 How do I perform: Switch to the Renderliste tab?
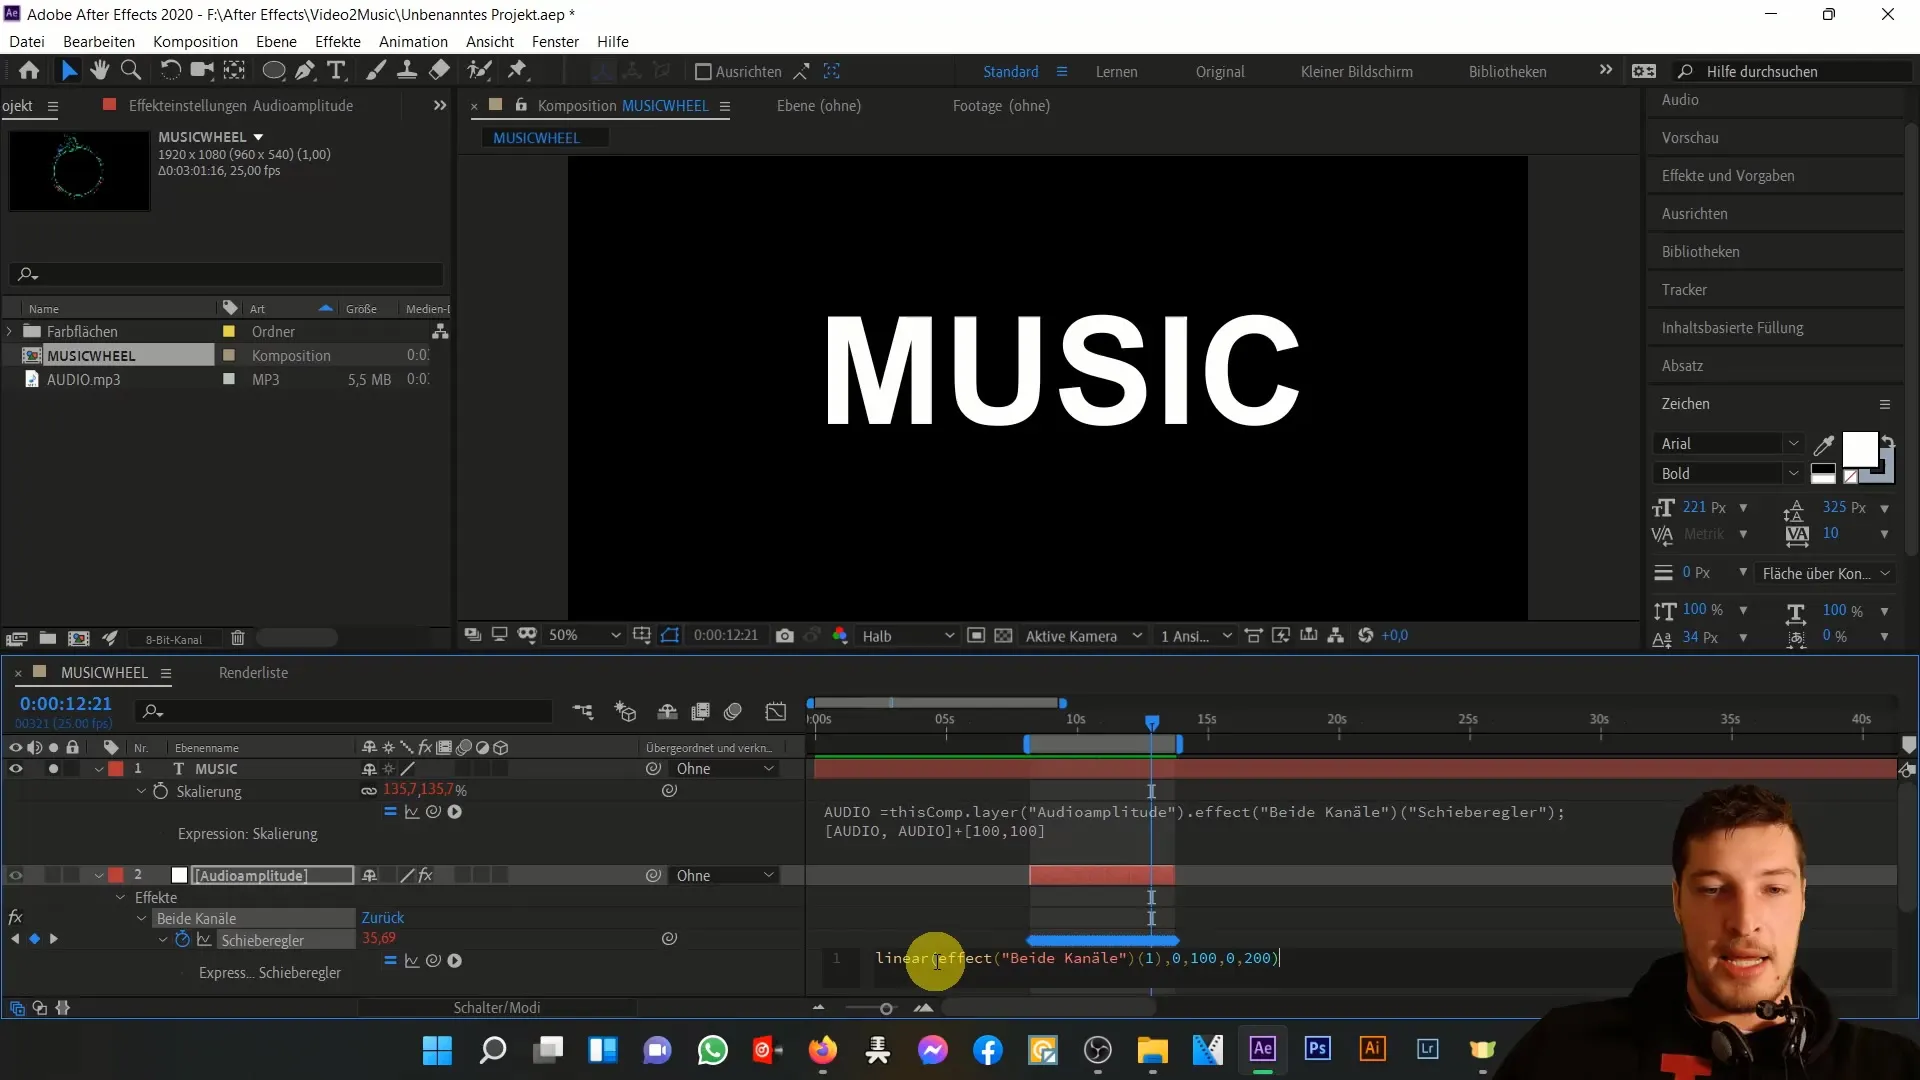tap(253, 673)
